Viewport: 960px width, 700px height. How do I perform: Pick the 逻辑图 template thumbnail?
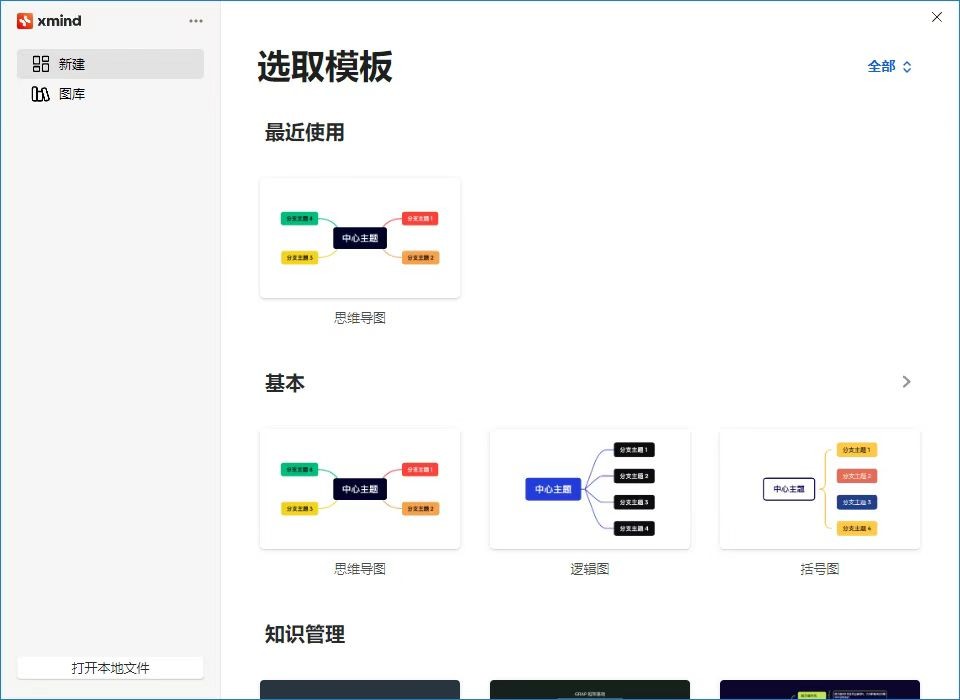590,489
